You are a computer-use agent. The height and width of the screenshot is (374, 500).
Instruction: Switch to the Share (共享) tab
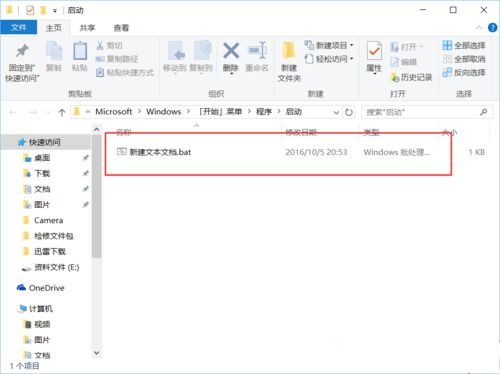coord(87,28)
